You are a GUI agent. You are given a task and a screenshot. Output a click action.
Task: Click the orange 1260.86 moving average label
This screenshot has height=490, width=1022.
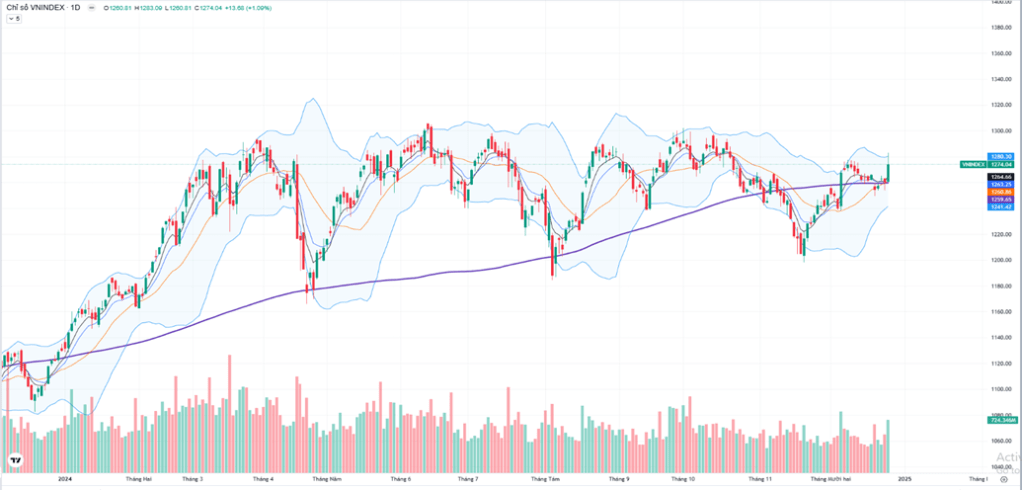[x=1002, y=192]
